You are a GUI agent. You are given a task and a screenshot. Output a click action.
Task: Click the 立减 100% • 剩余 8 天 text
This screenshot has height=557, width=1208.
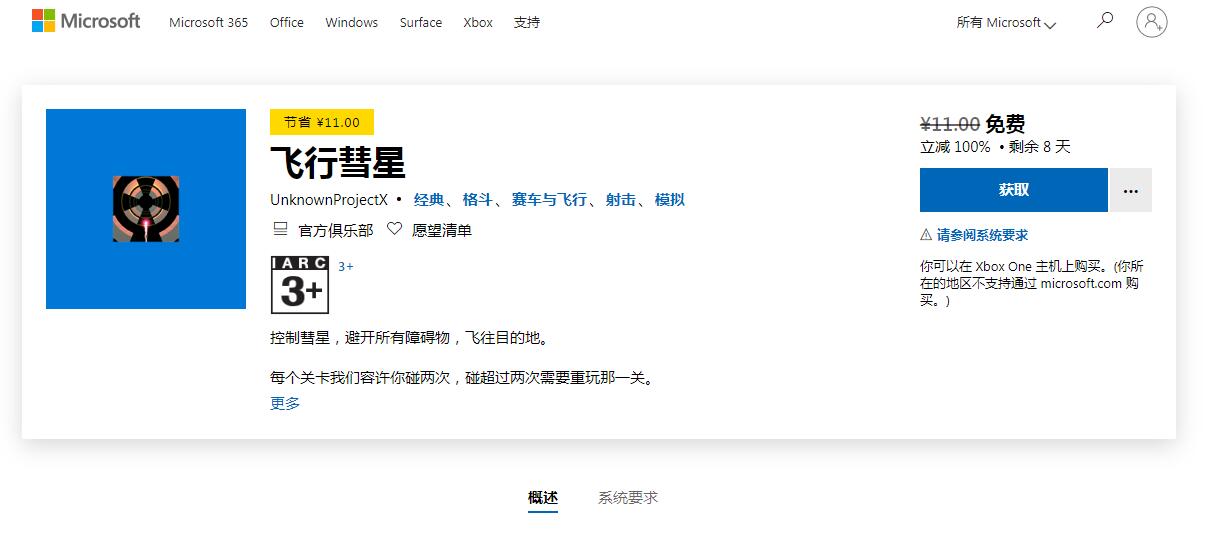[995, 147]
